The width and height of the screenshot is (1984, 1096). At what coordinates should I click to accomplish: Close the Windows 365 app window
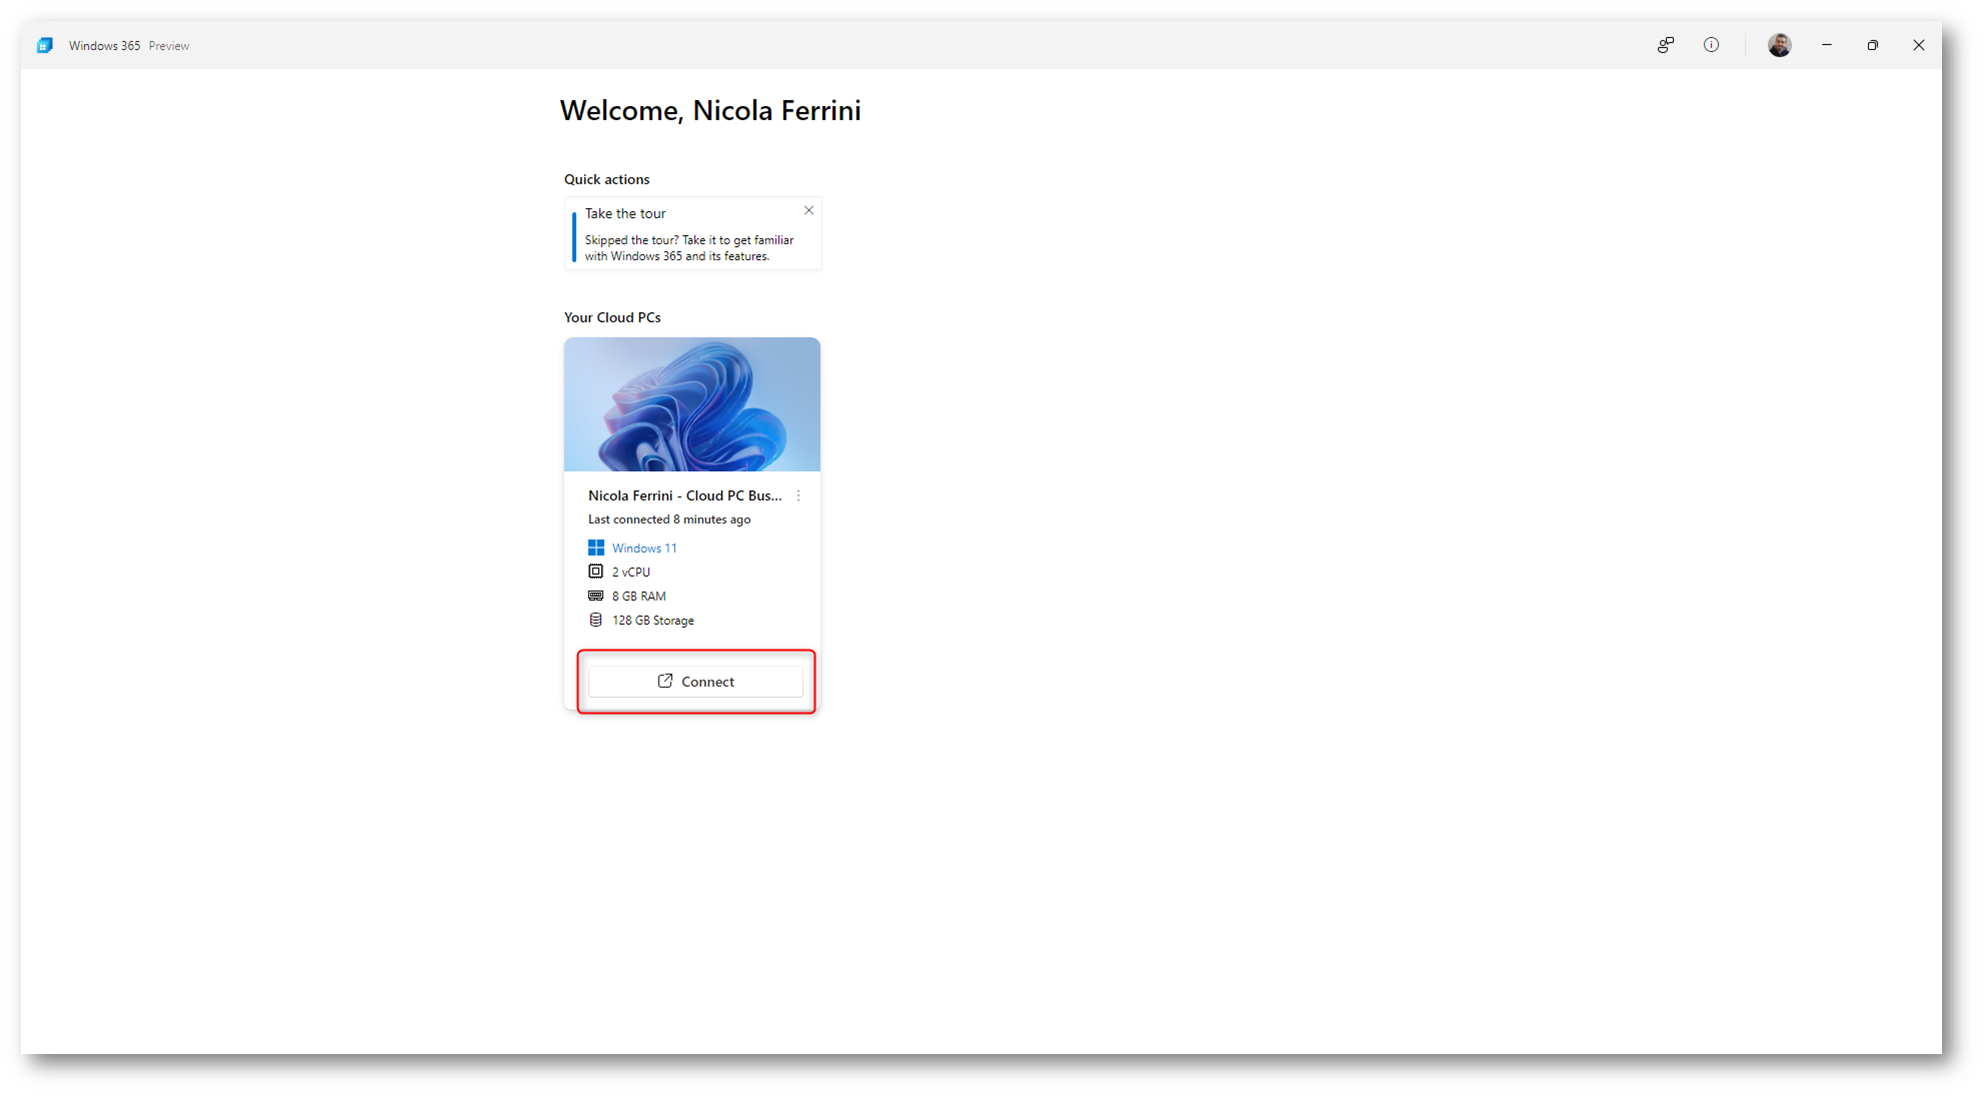[1919, 45]
